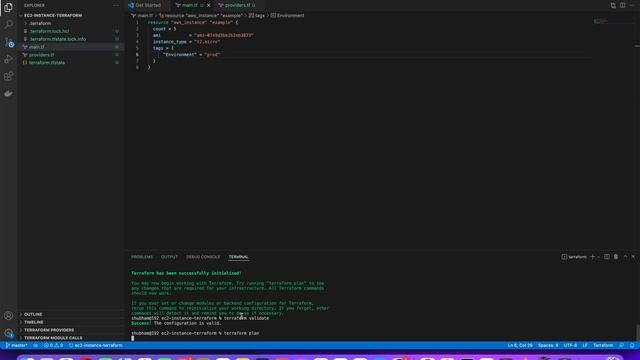Open the new terminal launch profile dropdown
This screenshot has height=360, width=640.
pos(598,257)
